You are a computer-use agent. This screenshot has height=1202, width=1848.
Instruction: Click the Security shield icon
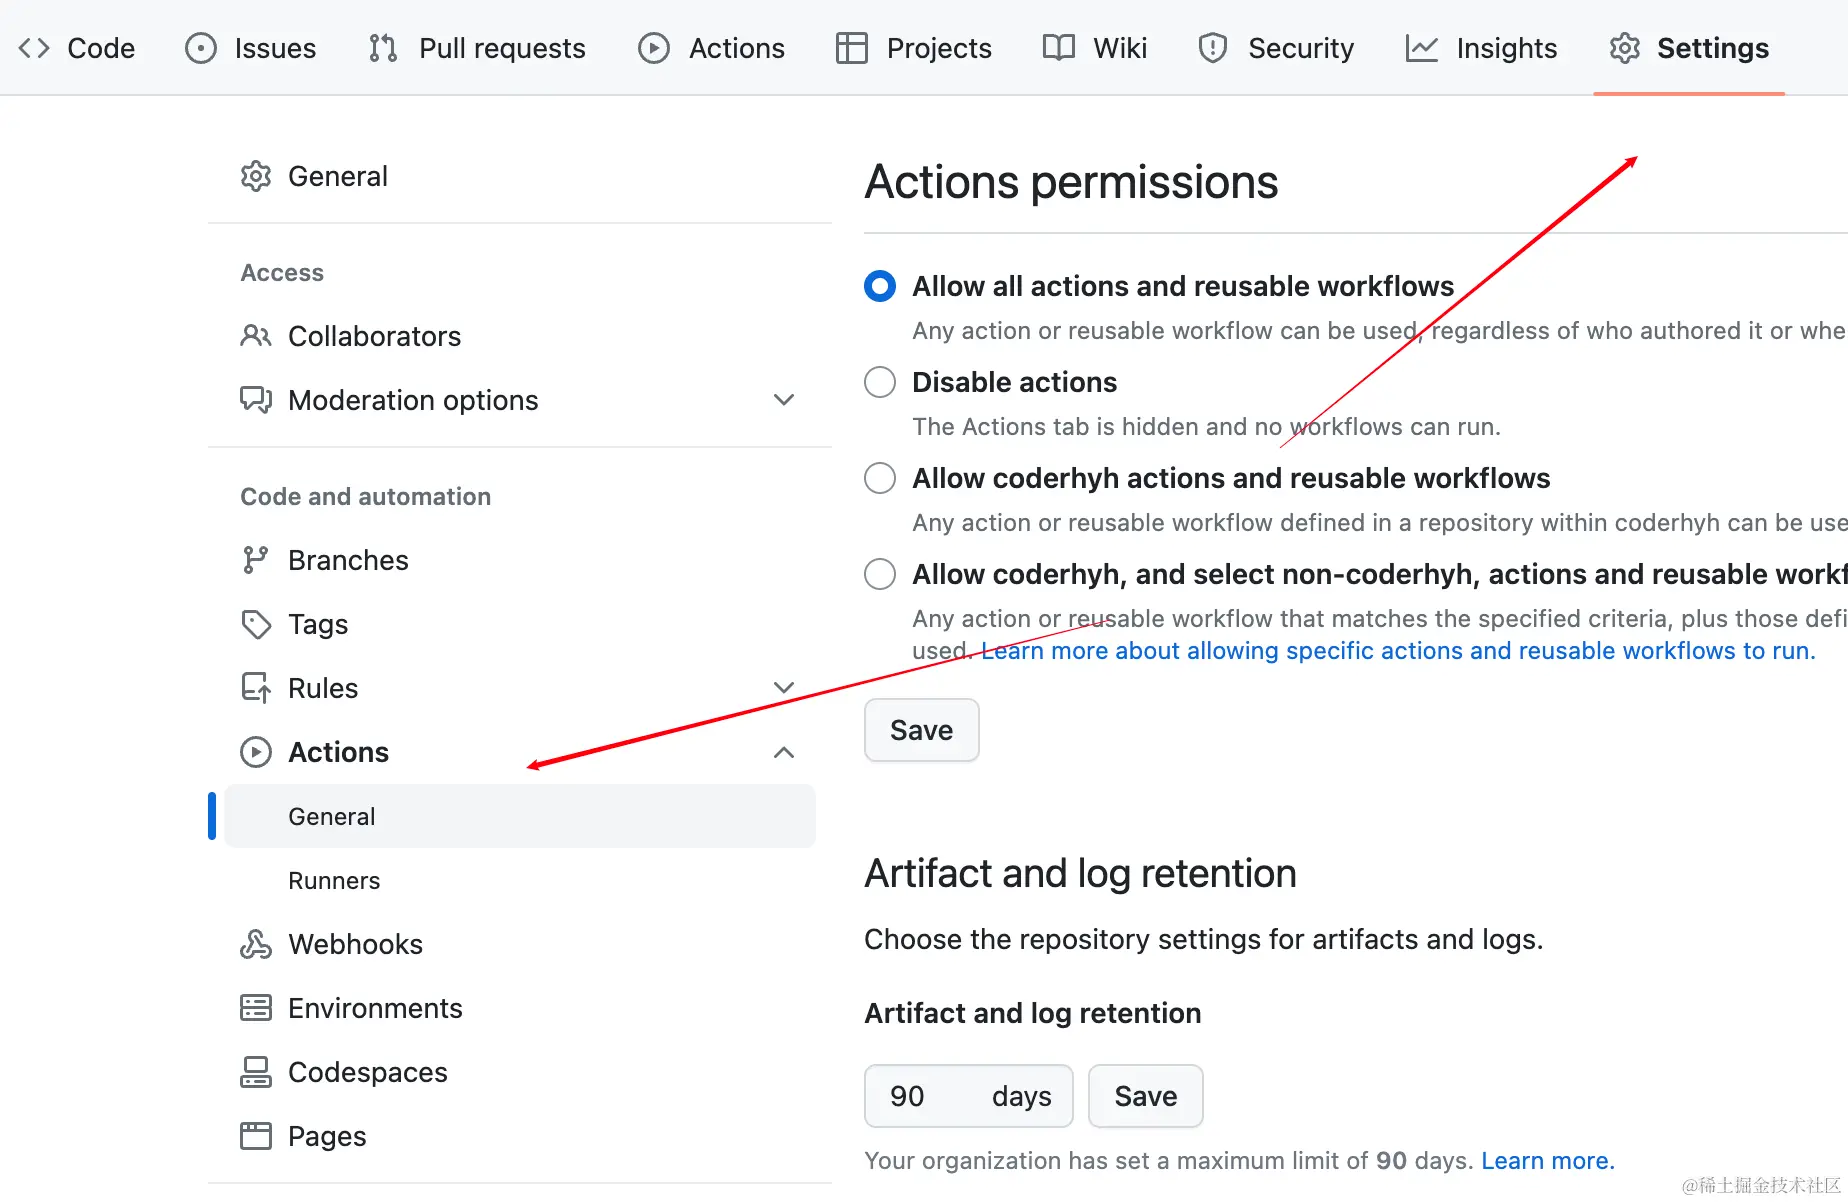pos(1213,48)
